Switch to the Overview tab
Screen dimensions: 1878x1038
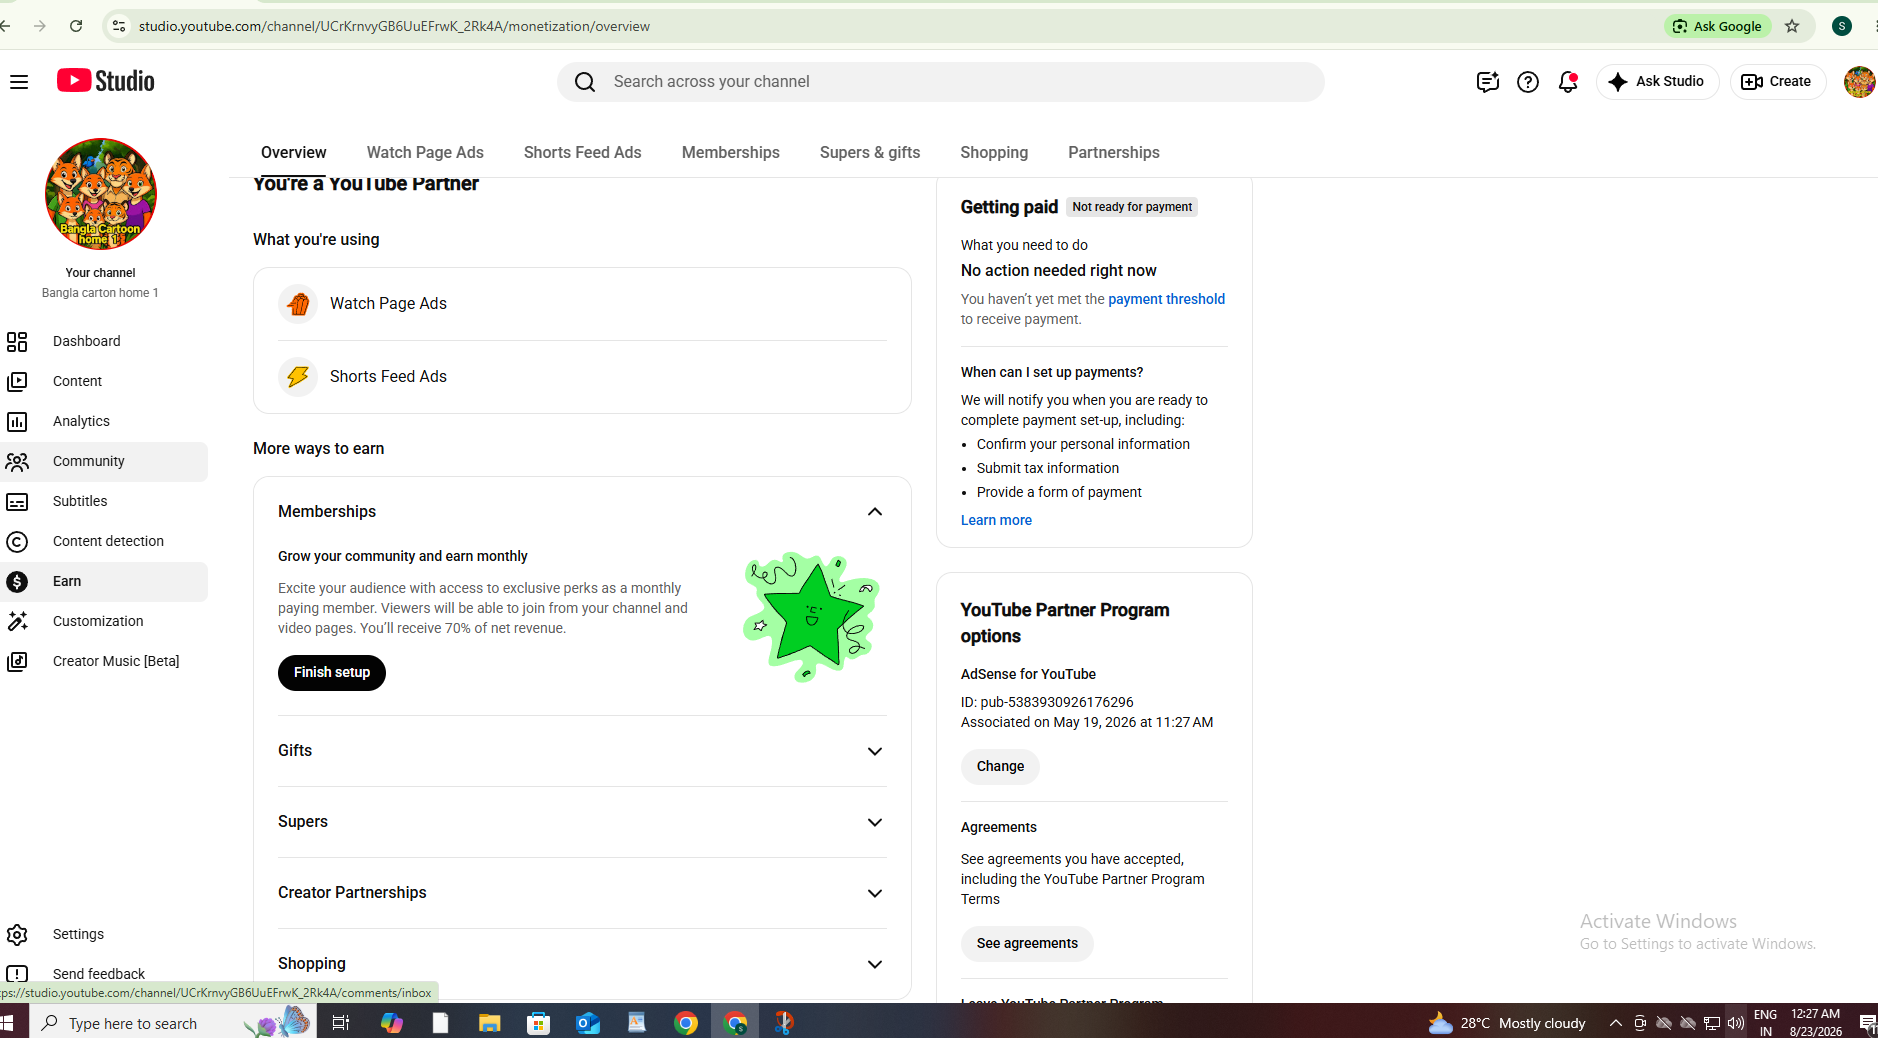(x=294, y=153)
